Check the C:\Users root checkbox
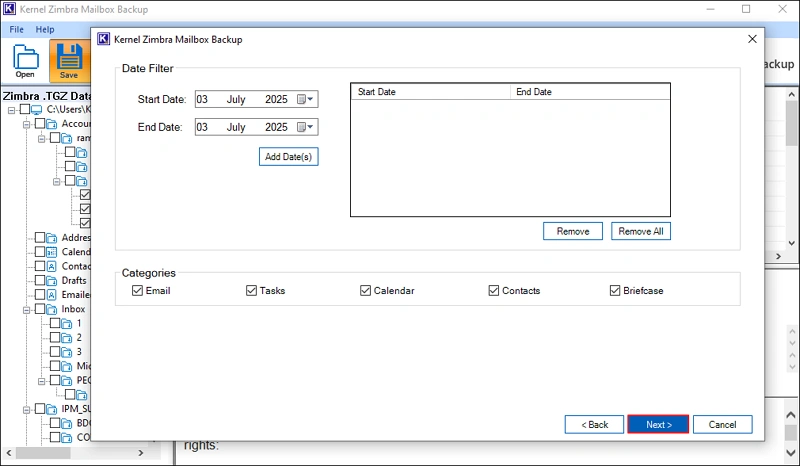Screen dimensions: 800x466 point(24,109)
